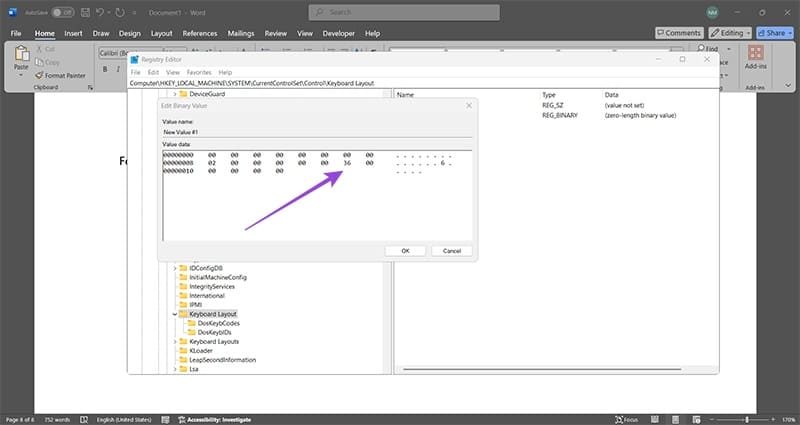Screen dimensions: 800x425
Task: Switch to the Draw ribbon tab
Action: (x=101, y=33)
